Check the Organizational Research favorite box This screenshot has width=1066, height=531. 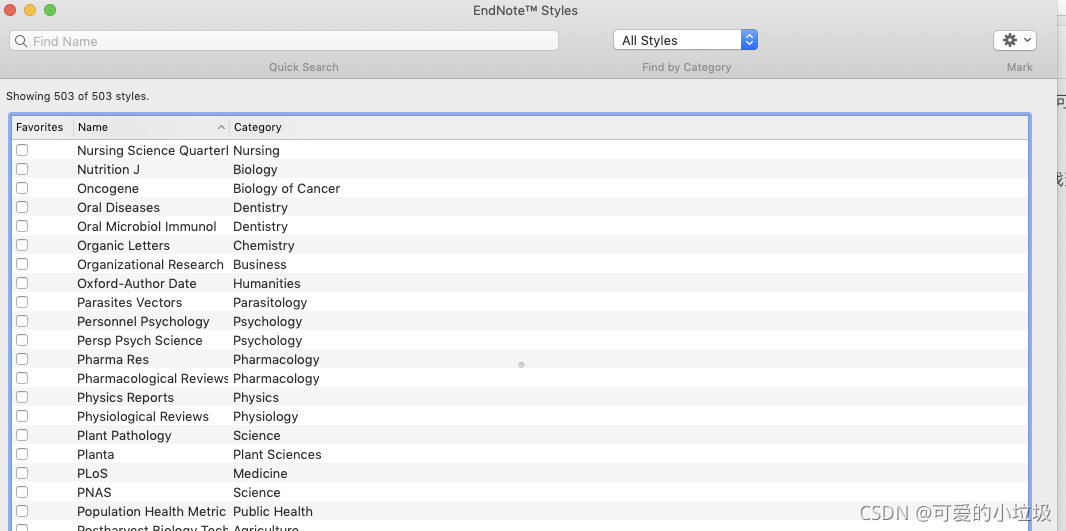click(22, 264)
